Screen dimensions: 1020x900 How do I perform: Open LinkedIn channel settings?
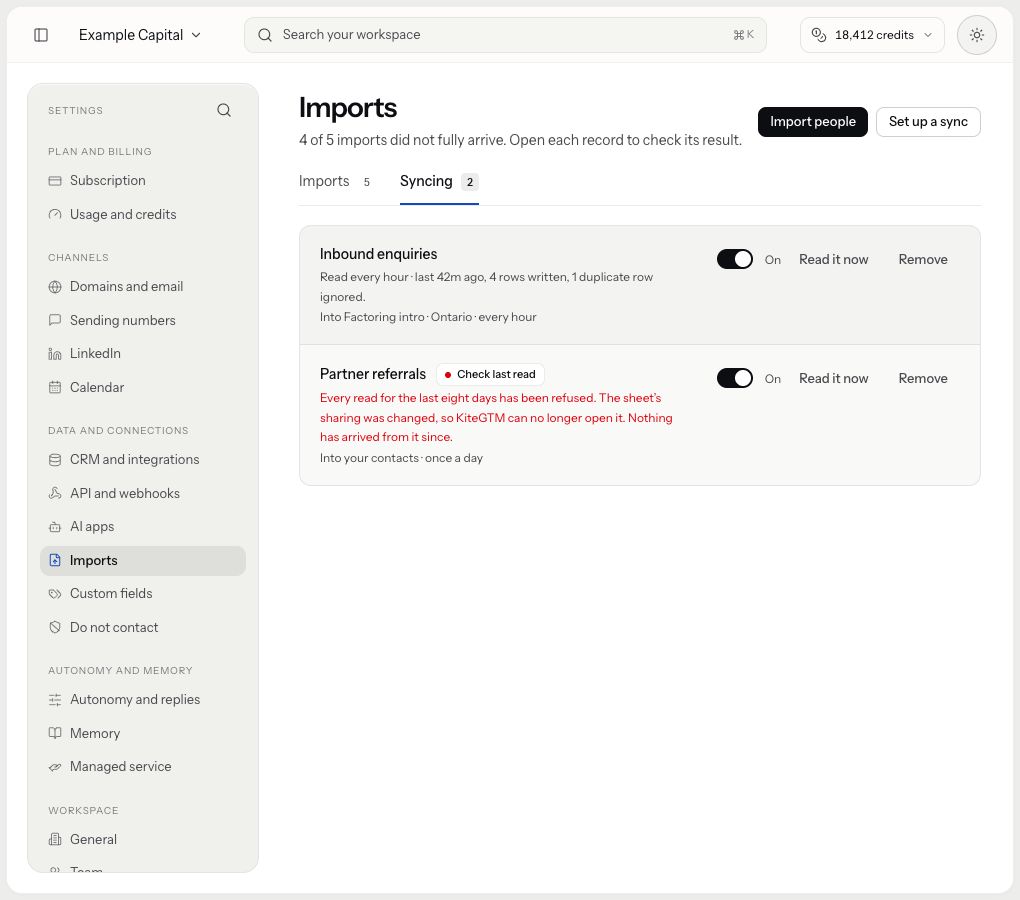tap(142, 354)
